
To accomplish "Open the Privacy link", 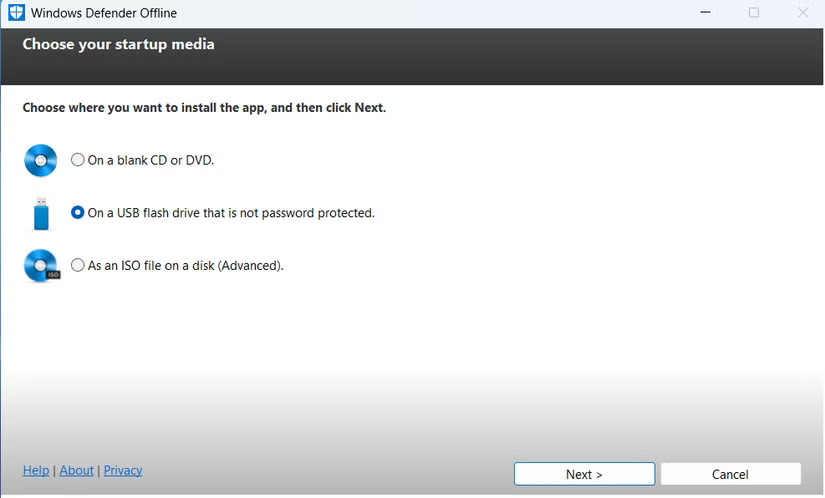I will click(123, 470).
